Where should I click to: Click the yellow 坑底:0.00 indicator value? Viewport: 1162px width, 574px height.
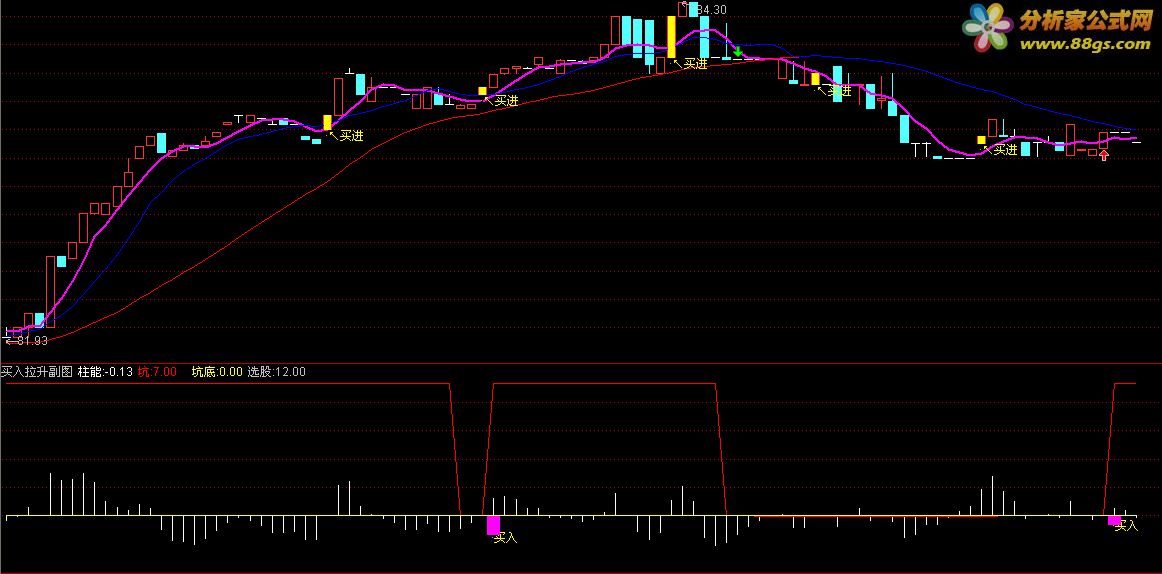[217, 372]
